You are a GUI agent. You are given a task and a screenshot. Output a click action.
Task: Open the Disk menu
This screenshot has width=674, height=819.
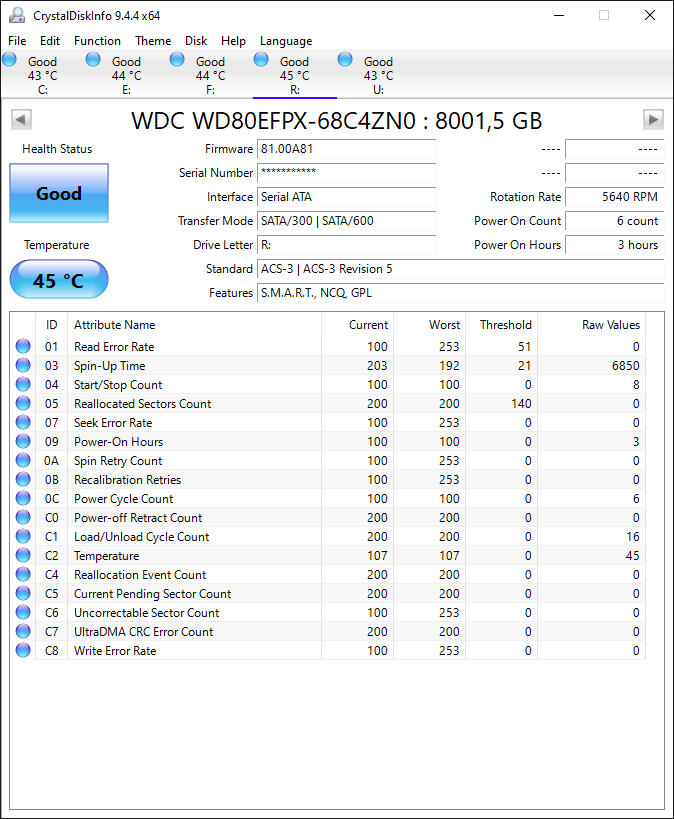[196, 41]
